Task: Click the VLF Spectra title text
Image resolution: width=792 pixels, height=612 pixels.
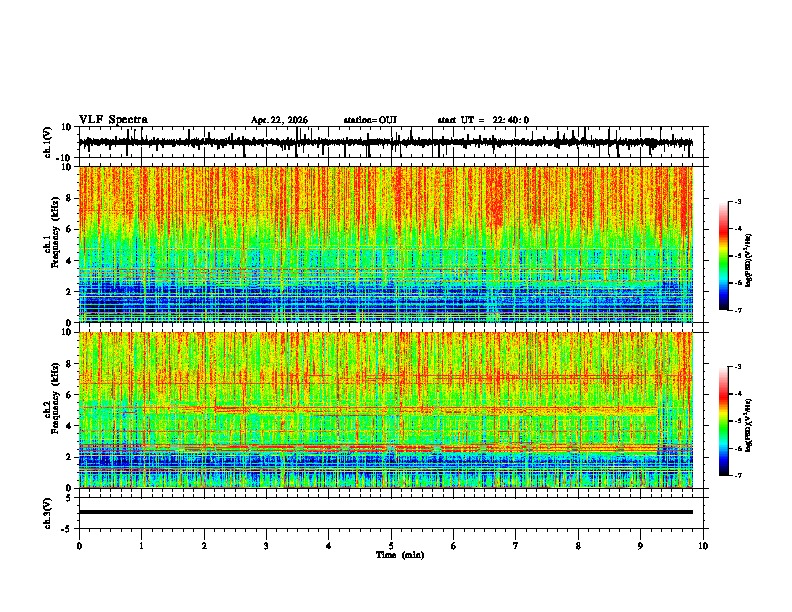Action: pos(113,120)
